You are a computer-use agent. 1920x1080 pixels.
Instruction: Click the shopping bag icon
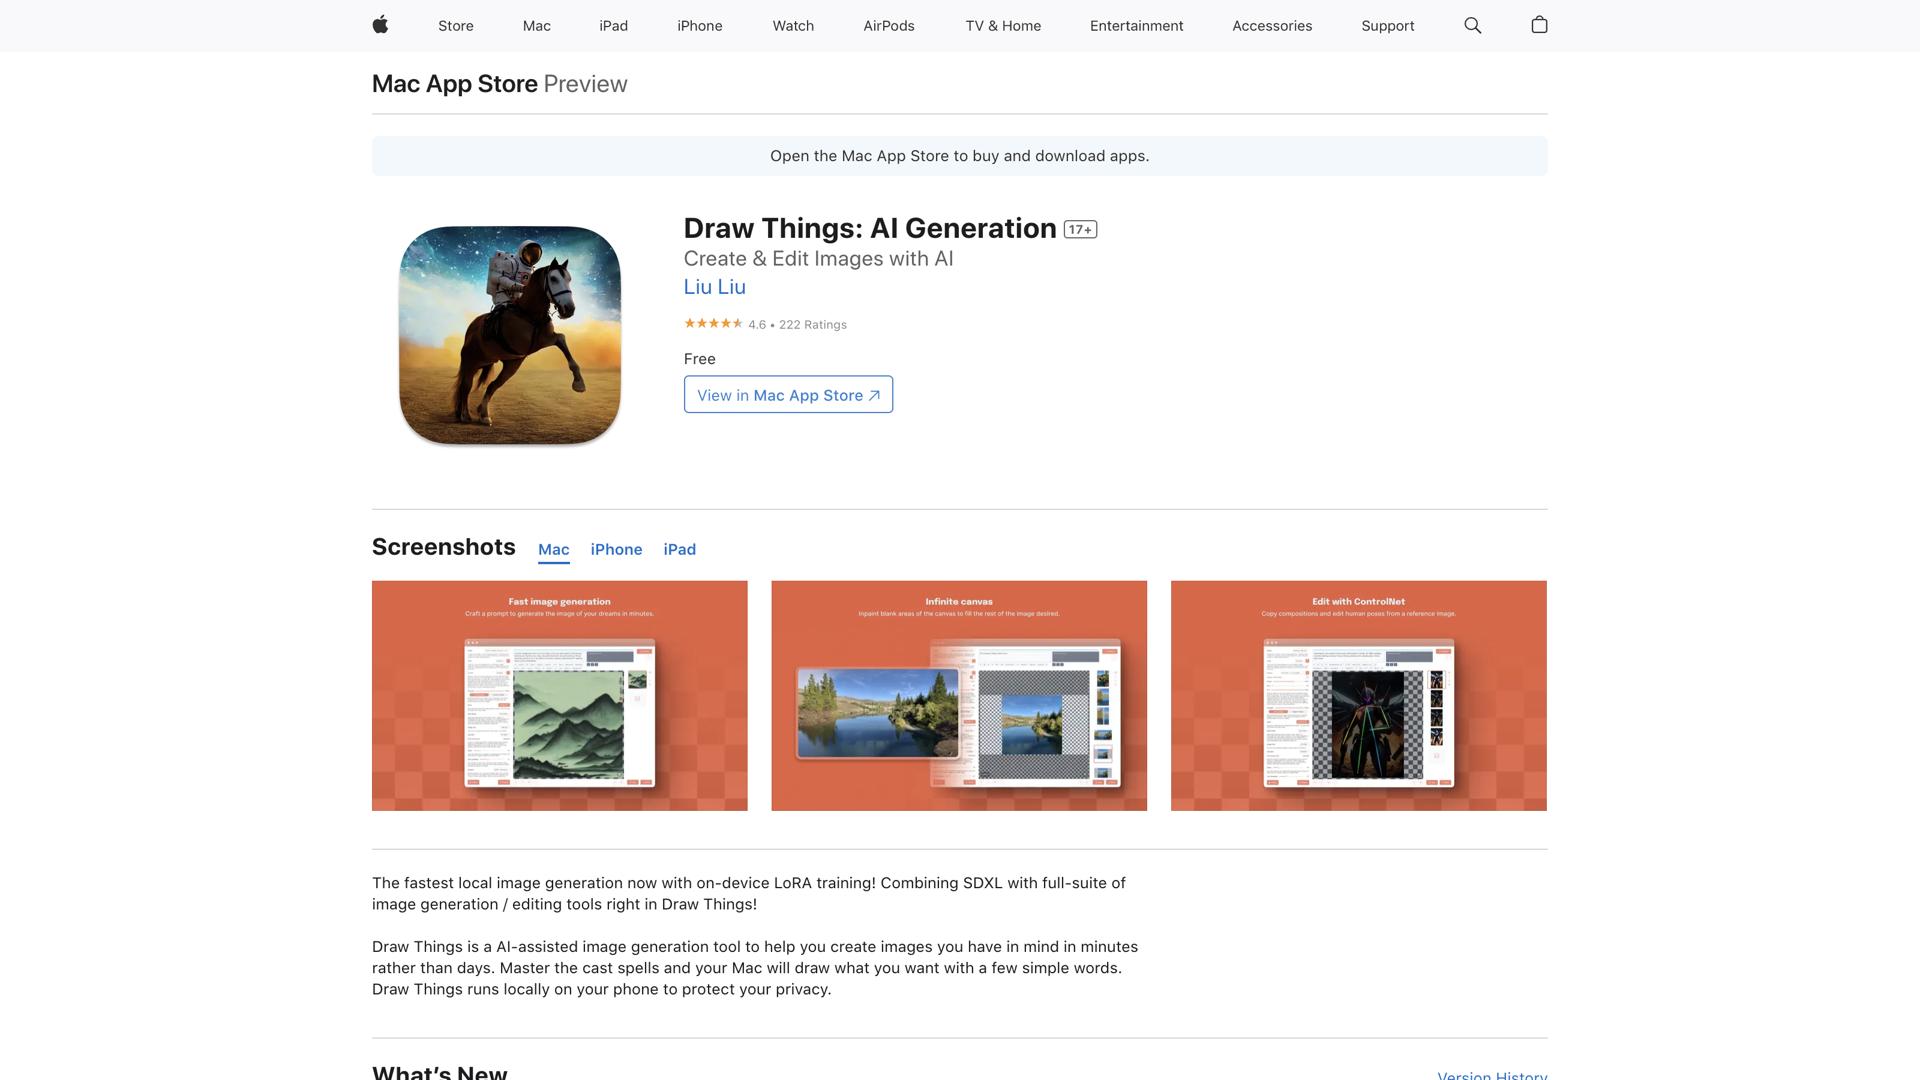[1539, 25]
